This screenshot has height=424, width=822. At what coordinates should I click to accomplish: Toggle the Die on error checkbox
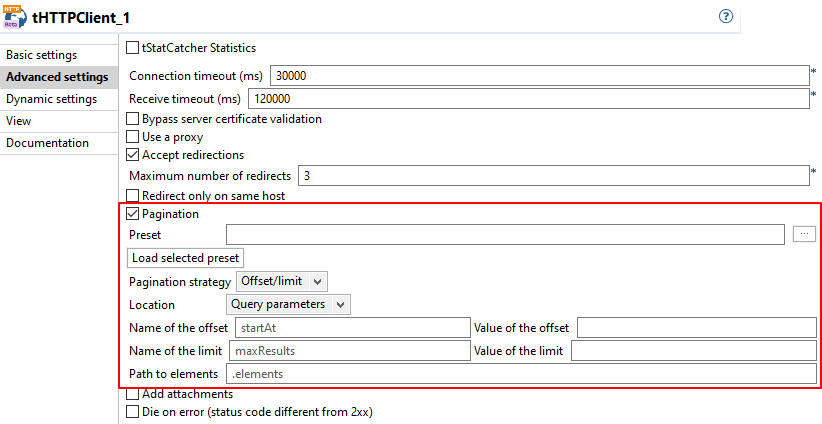click(133, 411)
